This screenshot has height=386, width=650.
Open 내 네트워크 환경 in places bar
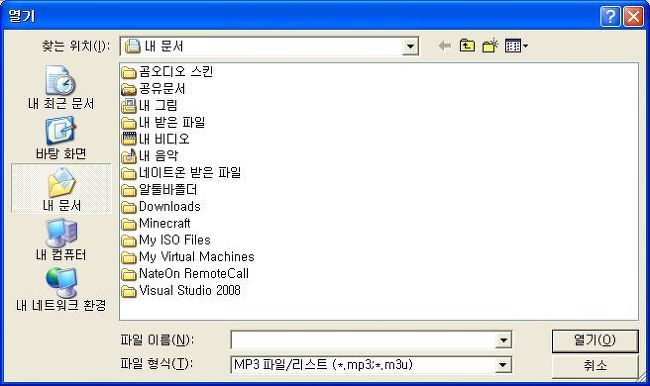click(61, 289)
